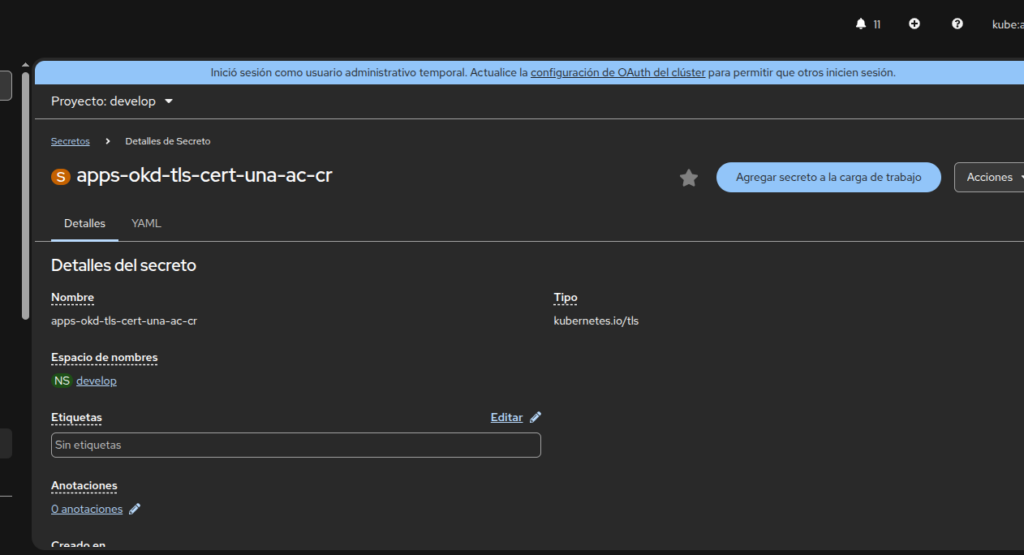Go back via Secretos breadcrumb link
The width and height of the screenshot is (1024, 555).
(70, 141)
